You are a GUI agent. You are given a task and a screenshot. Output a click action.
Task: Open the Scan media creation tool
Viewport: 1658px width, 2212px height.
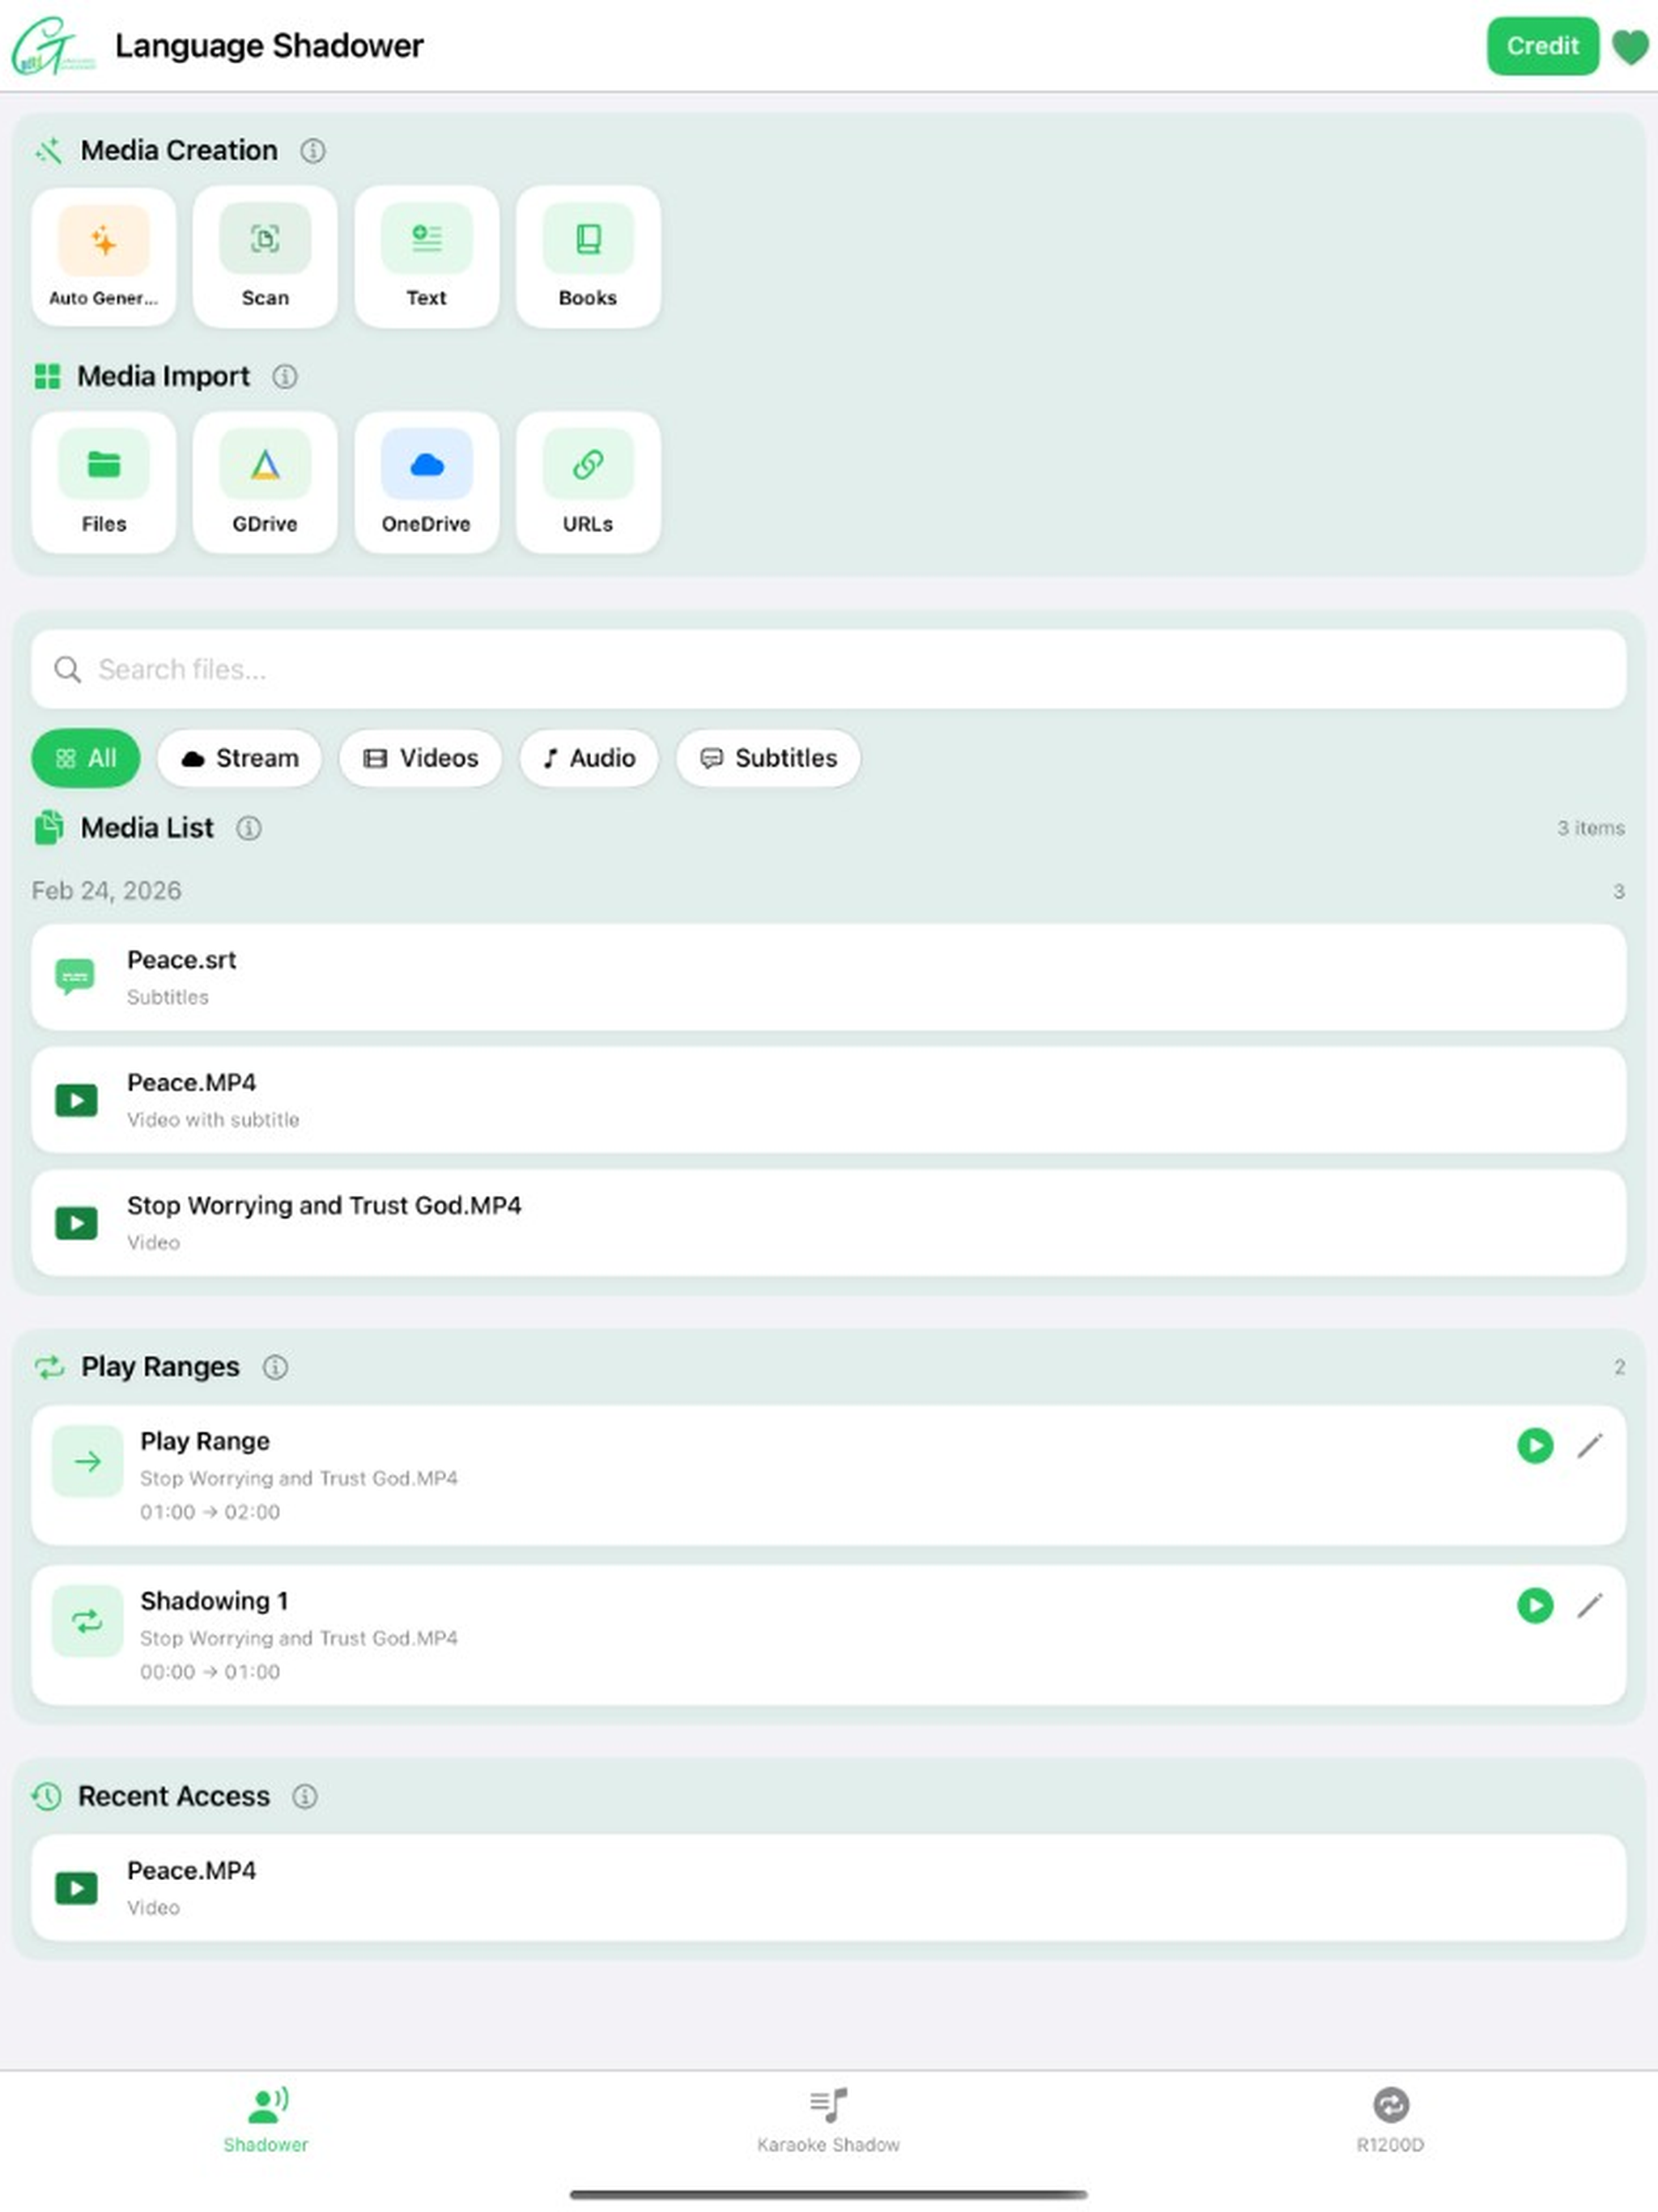[265, 257]
